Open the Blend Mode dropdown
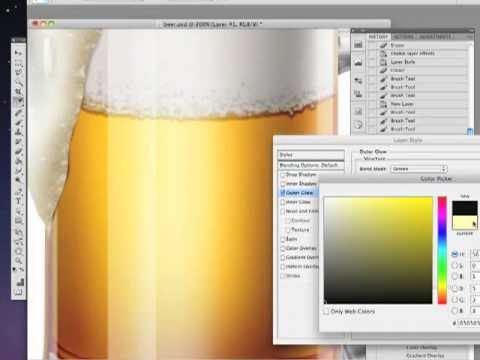This screenshot has width=480, height=360. click(x=419, y=169)
